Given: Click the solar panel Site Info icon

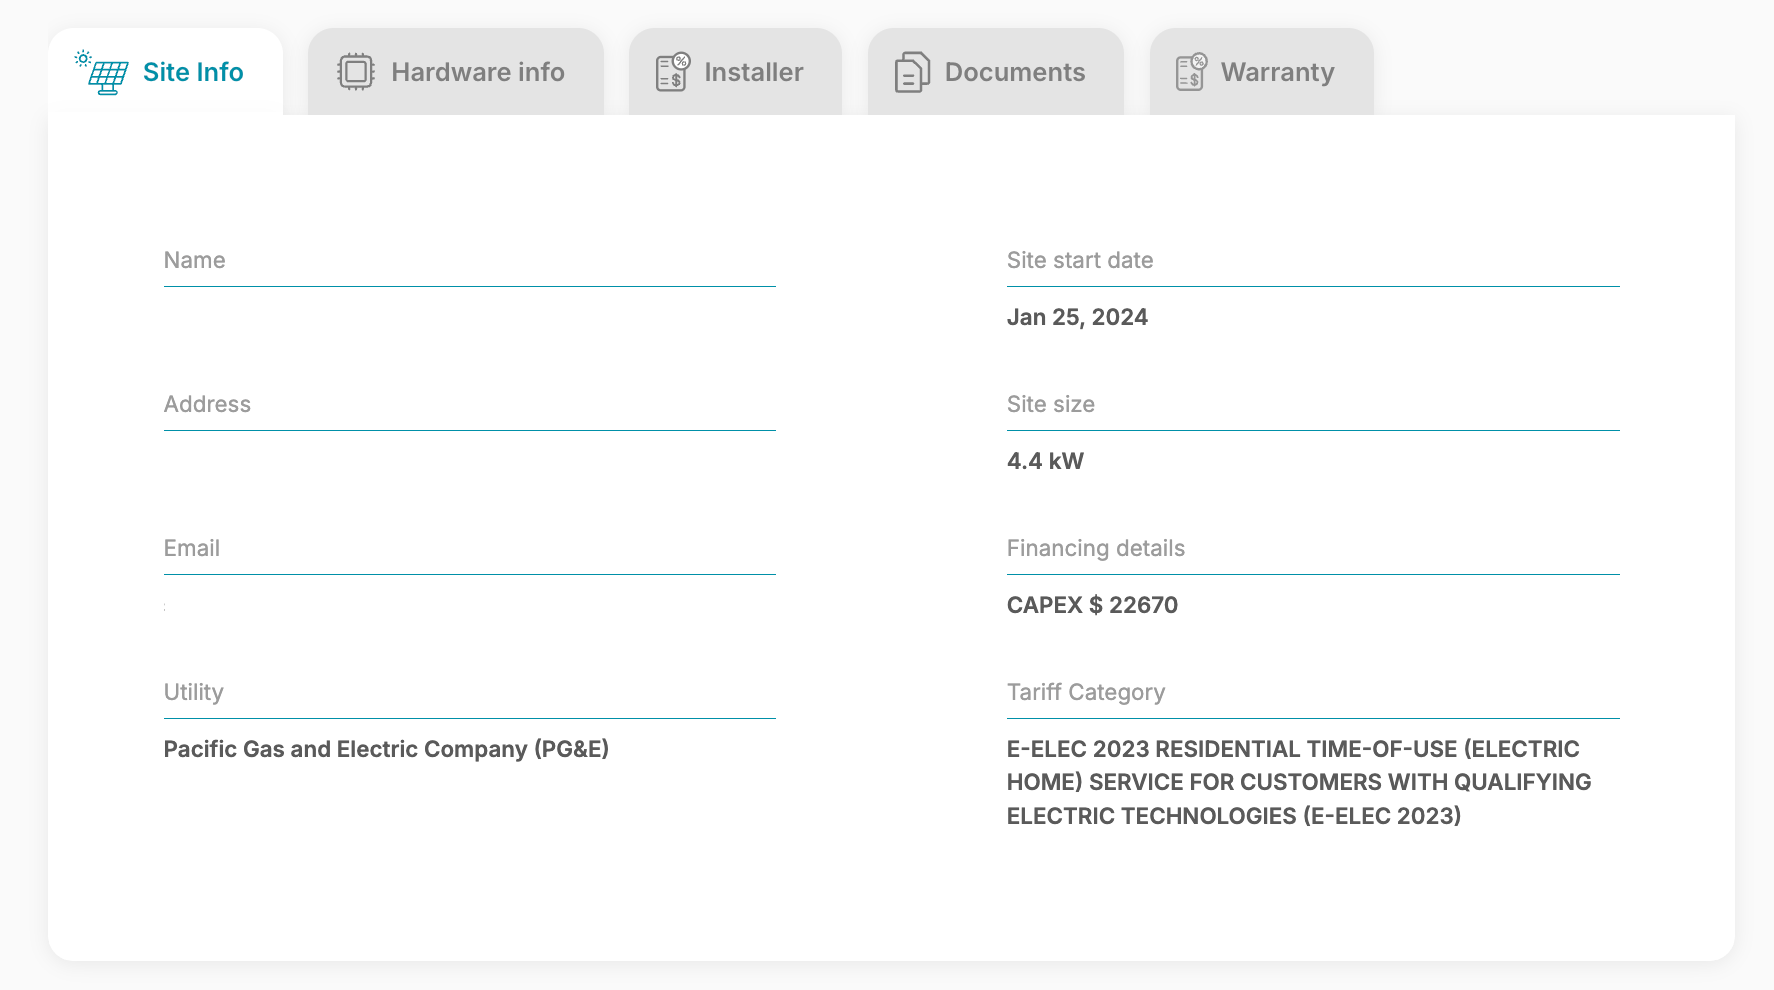Looking at the screenshot, I should (102, 72).
